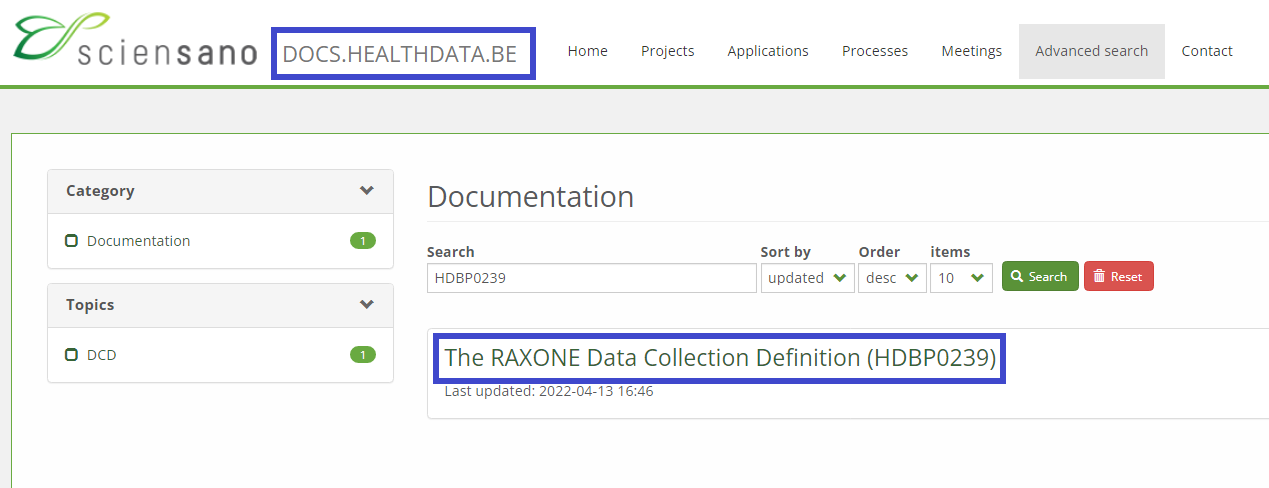Open the Sort by dropdown

click(807, 278)
